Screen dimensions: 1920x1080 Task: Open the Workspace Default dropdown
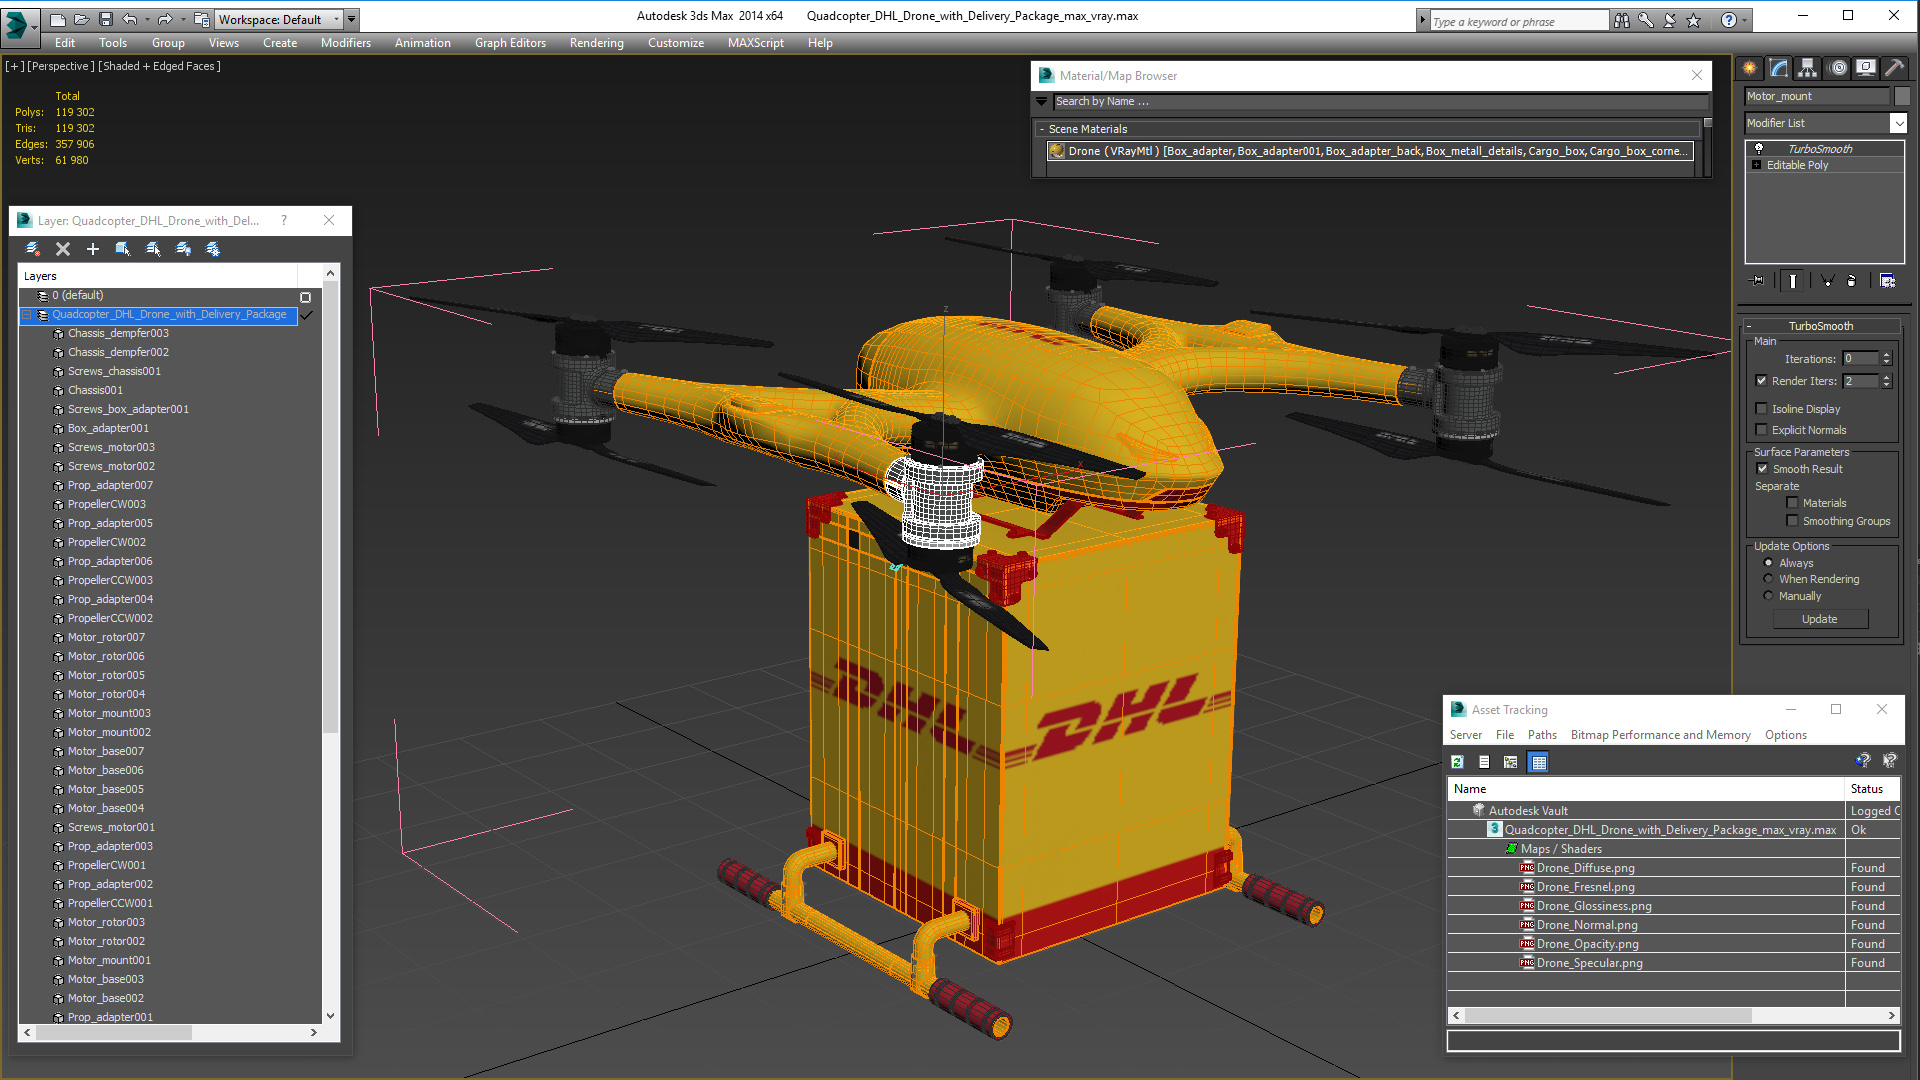pyautogui.click(x=278, y=19)
